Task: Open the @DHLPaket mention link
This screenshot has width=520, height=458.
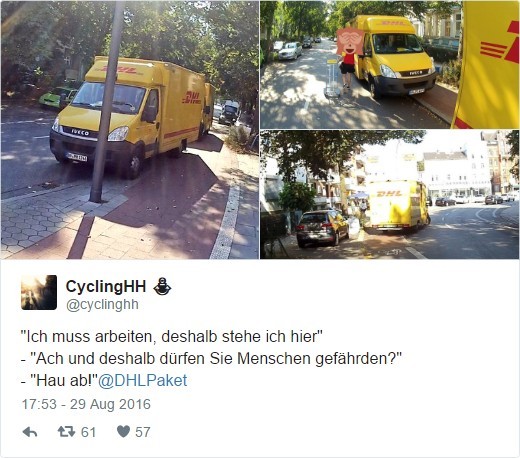Action: [x=142, y=380]
